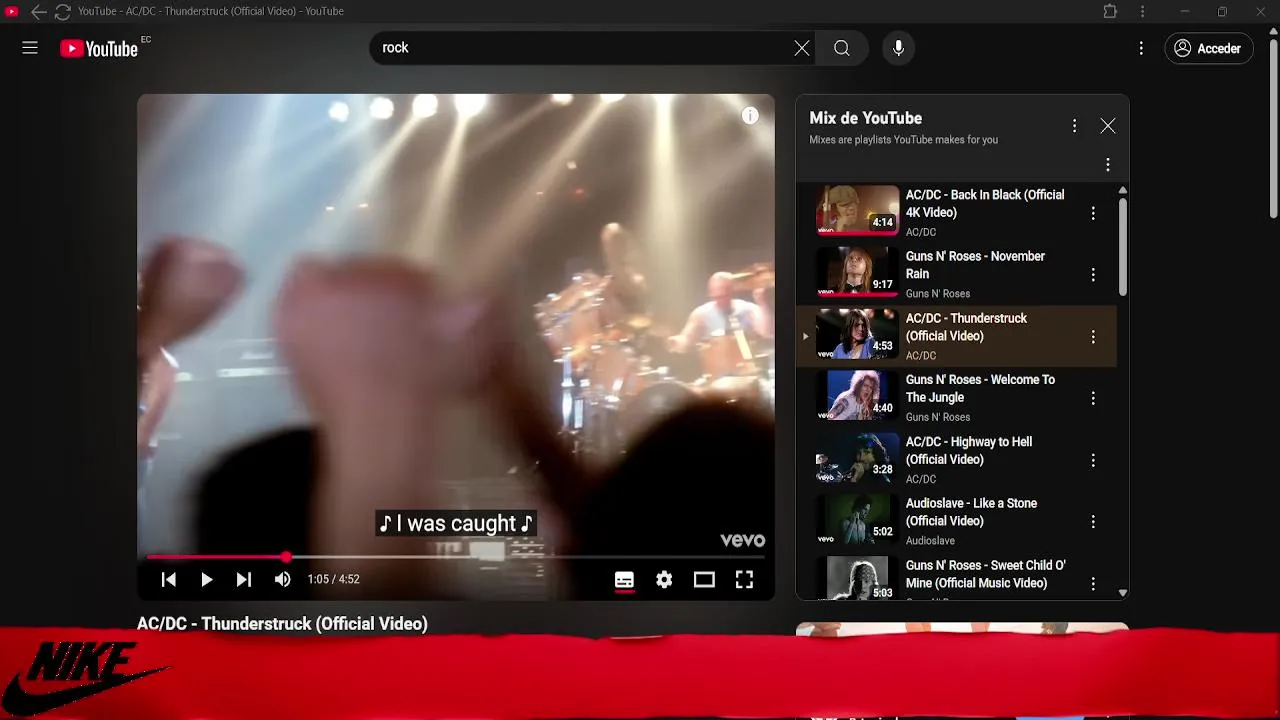Enter full screen mode
The height and width of the screenshot is (720, 1280).
744,580
